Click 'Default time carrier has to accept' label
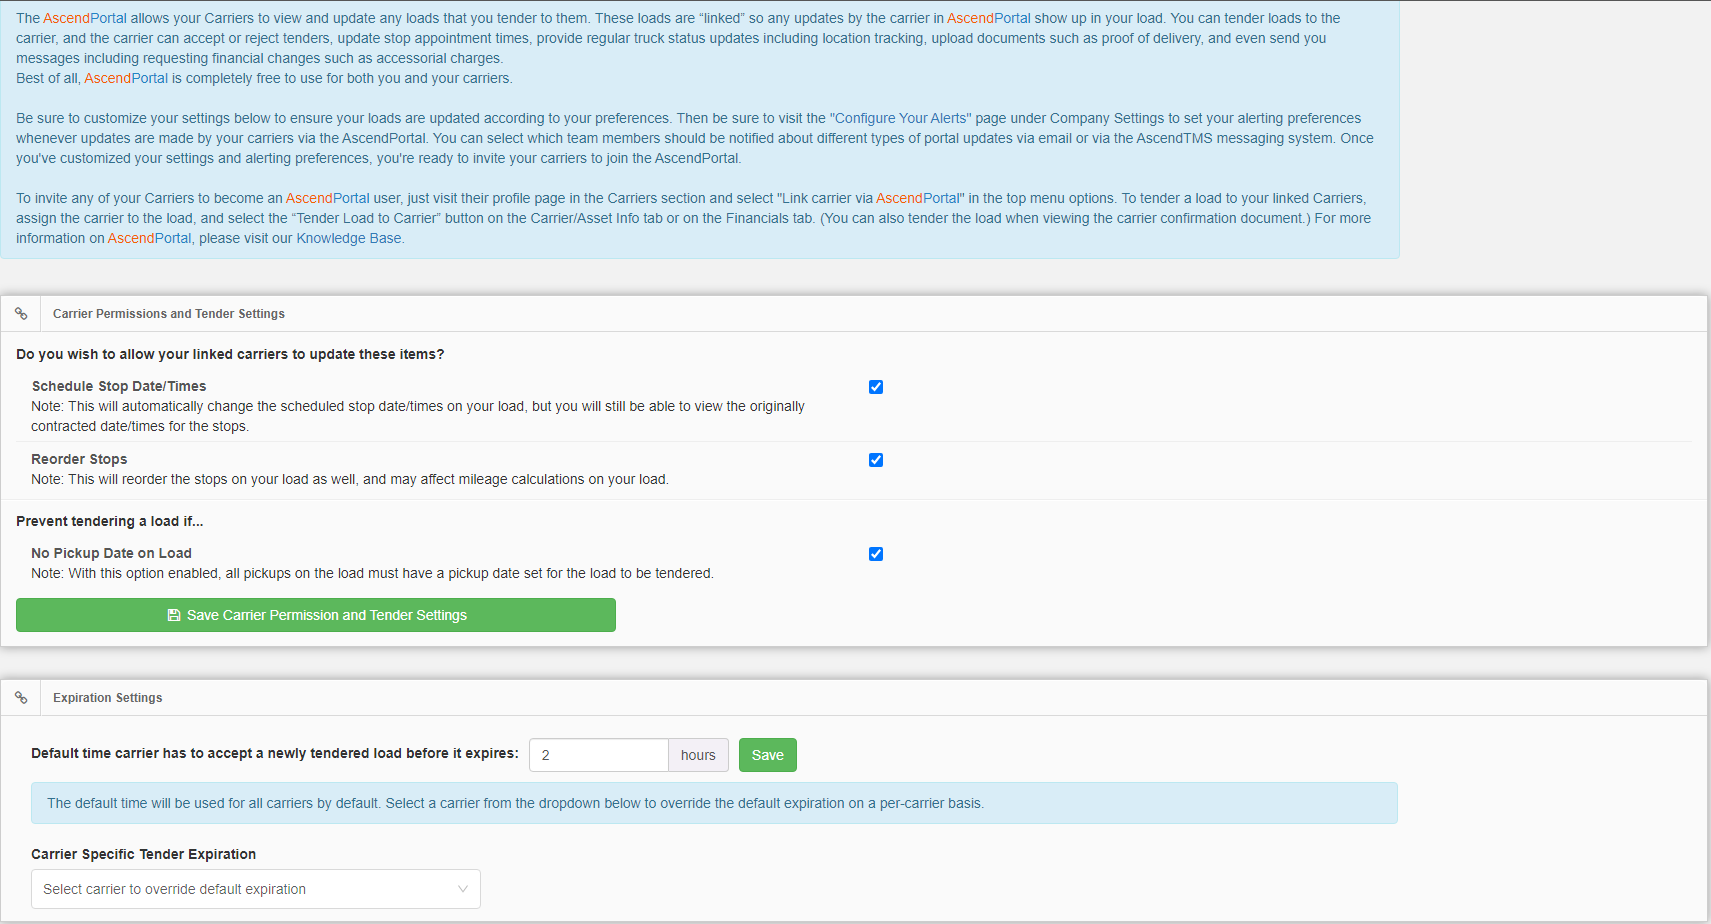This screenshot has width=1711, height=924. [275, 753]
